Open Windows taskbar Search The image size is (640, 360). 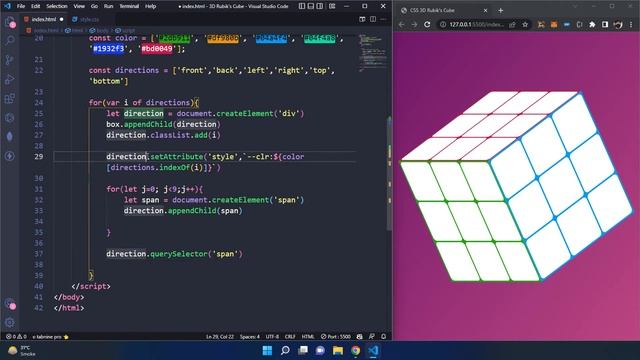(285, 350)
